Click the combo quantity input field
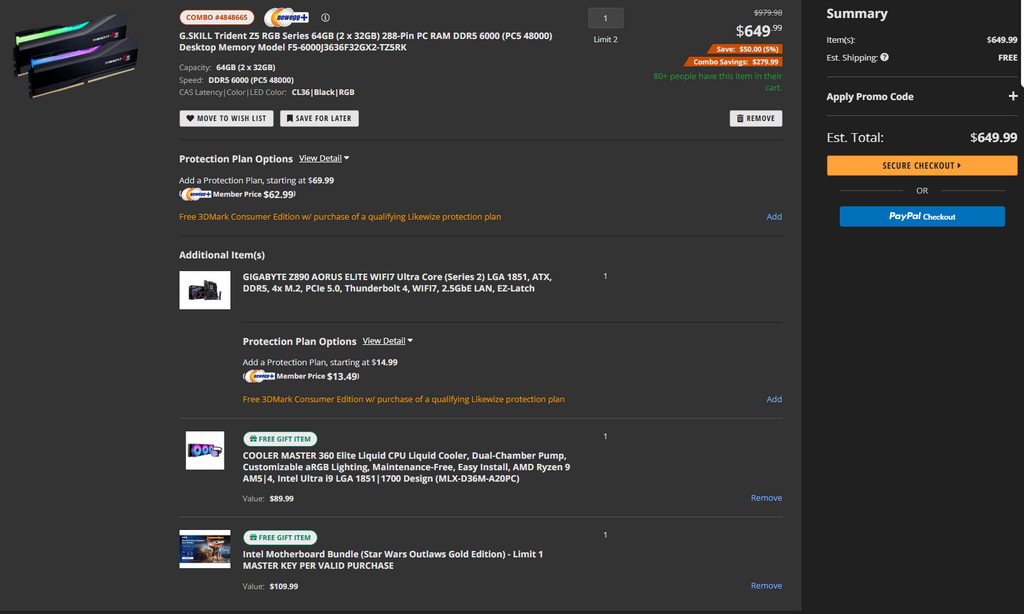Screen dimensions: 1024x614 click(605, 18)
